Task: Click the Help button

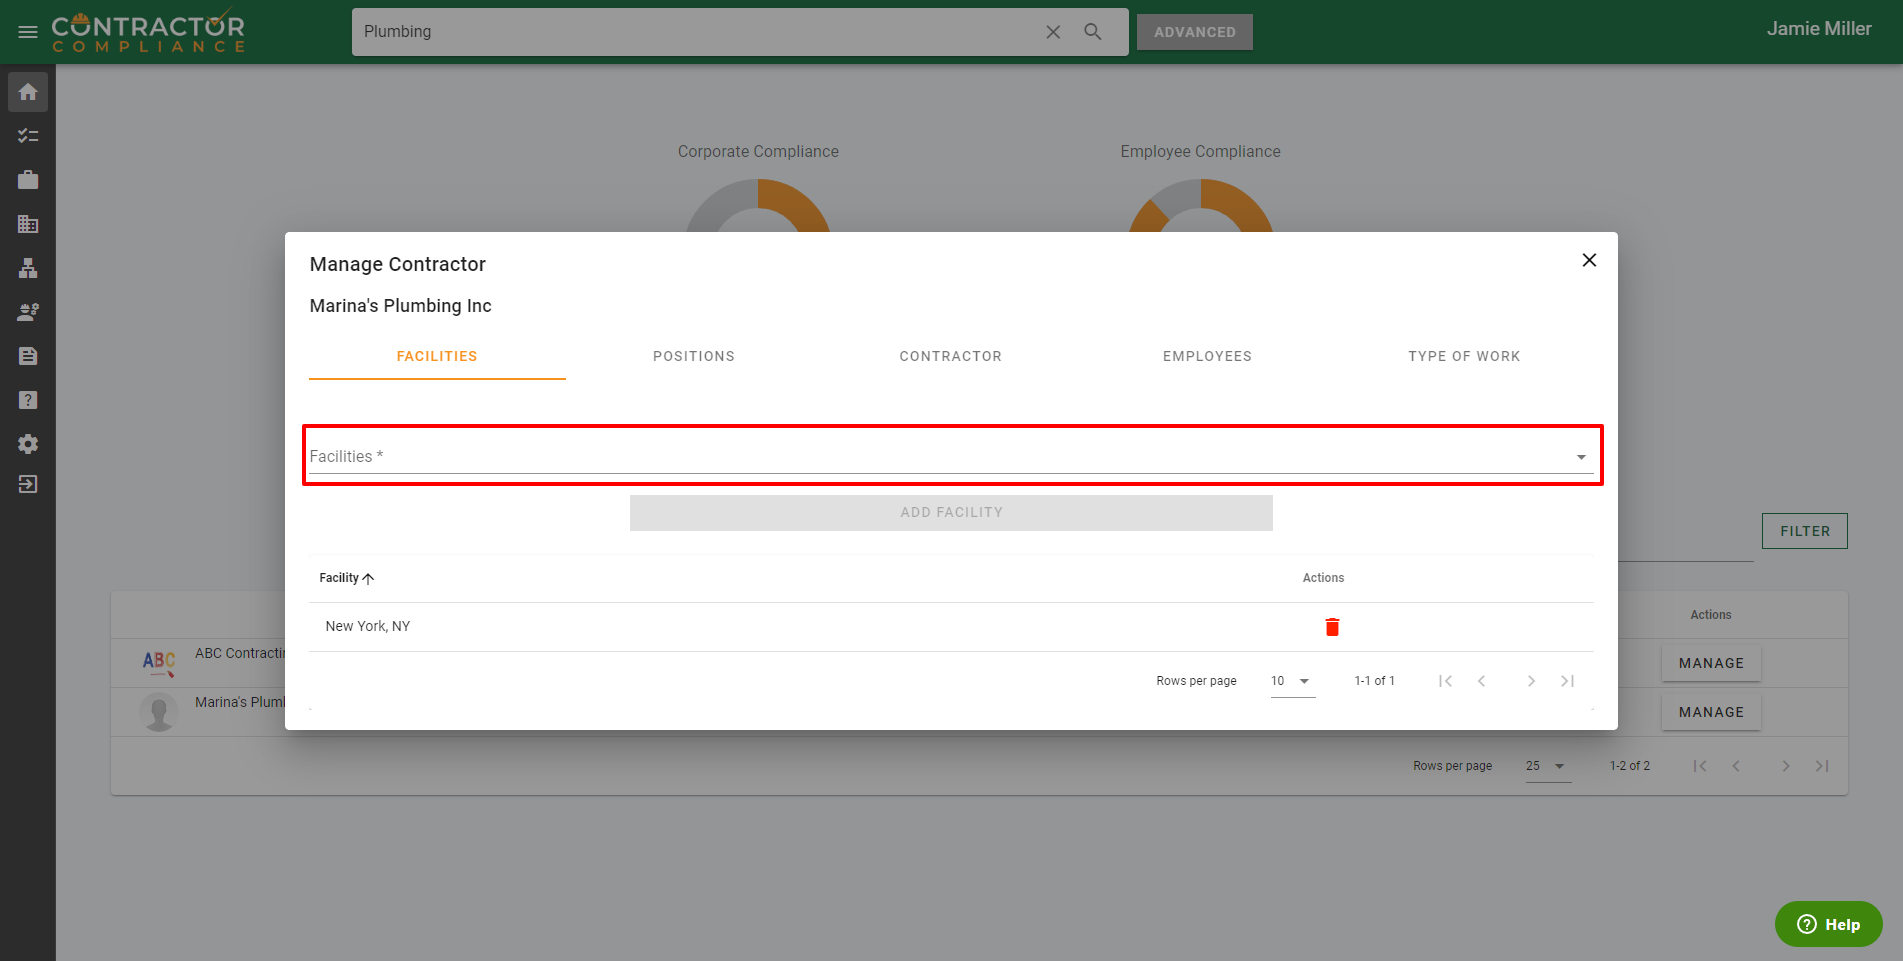Action: coord(1828,924)
